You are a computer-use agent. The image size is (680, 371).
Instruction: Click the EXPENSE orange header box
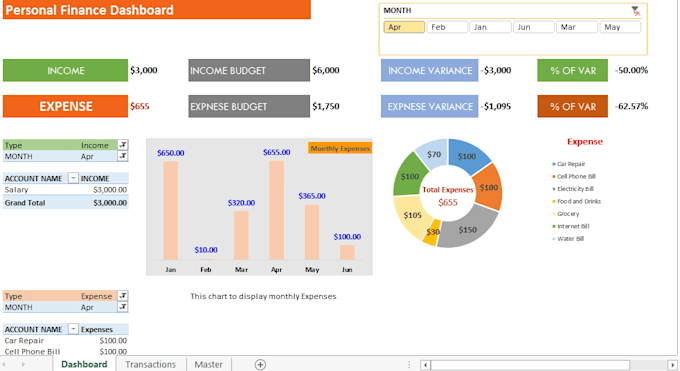tap(65, 106)
